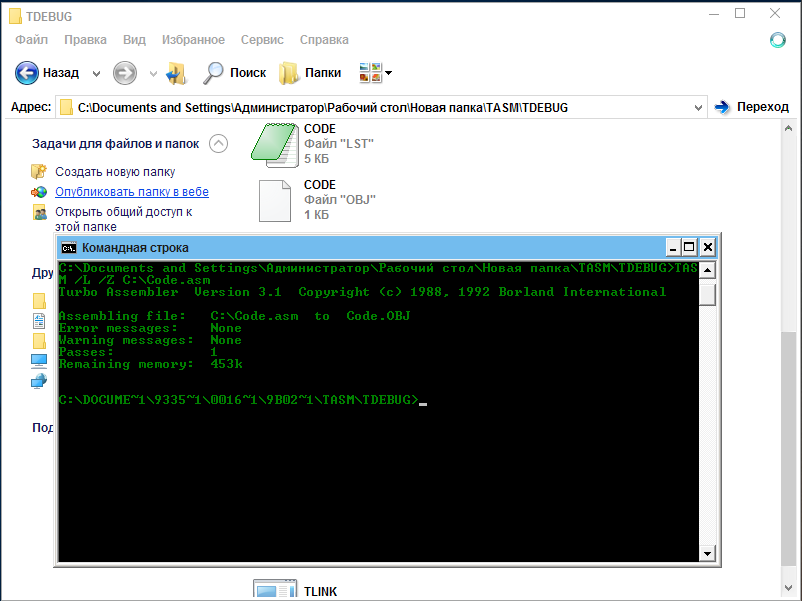This screenshot has width=802, height=601.
Task: Open the Файл menu
Action: pyautogui.click(x=32, y=40)
